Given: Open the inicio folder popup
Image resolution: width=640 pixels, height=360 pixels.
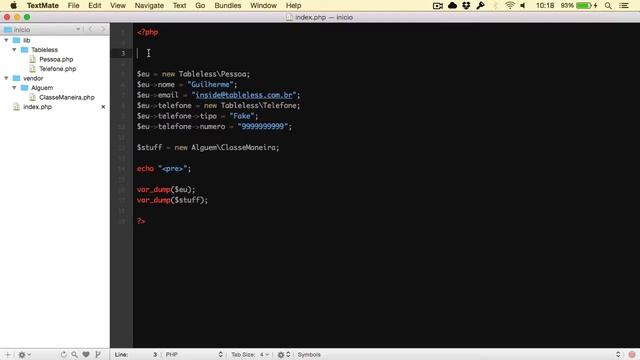Looking at the screenshot, I should (x=42, y=29).
